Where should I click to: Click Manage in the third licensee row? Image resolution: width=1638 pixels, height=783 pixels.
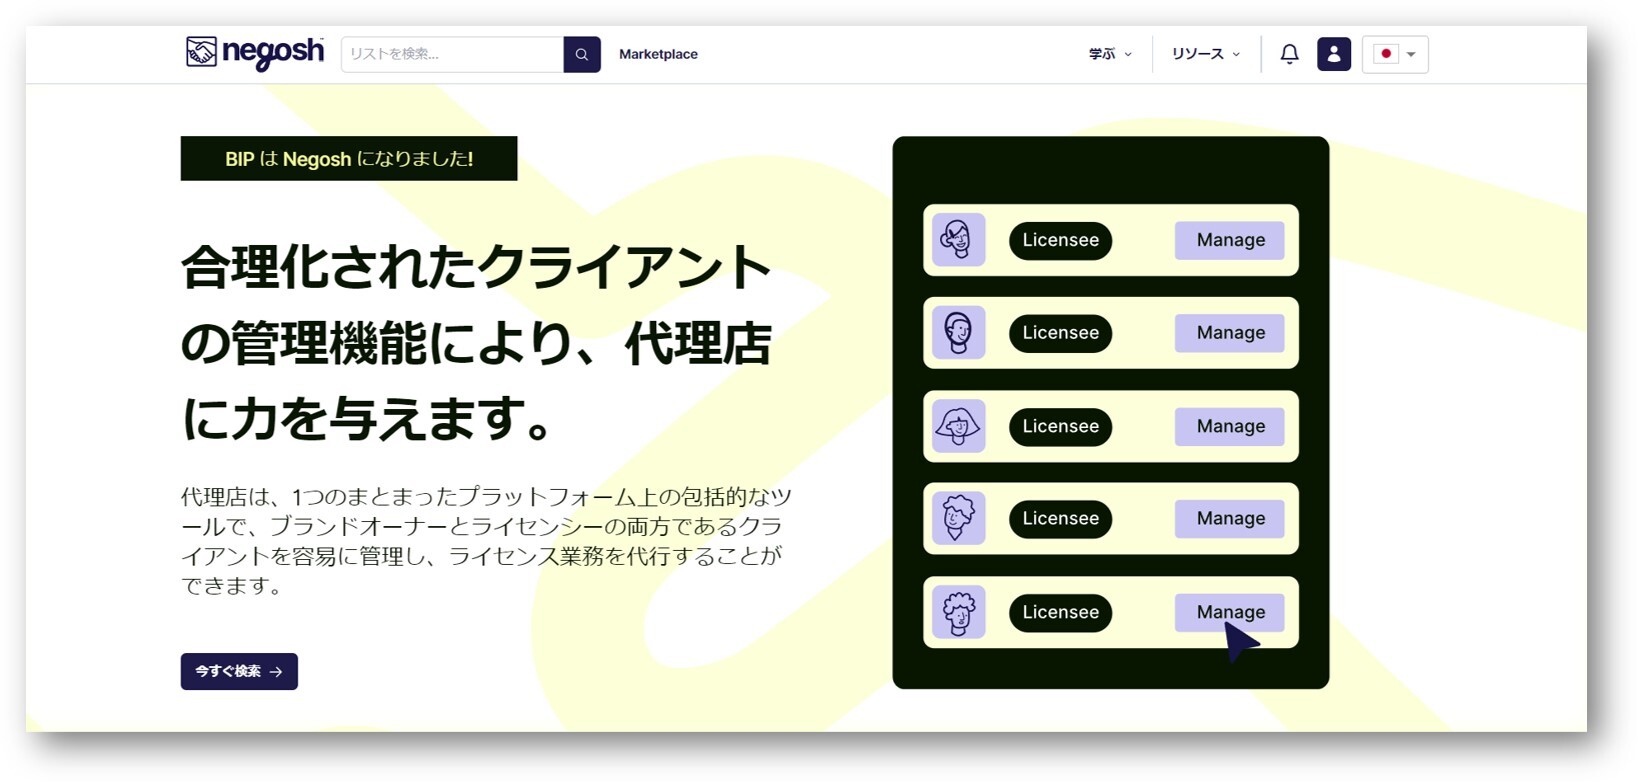[x=1229, y=426]
